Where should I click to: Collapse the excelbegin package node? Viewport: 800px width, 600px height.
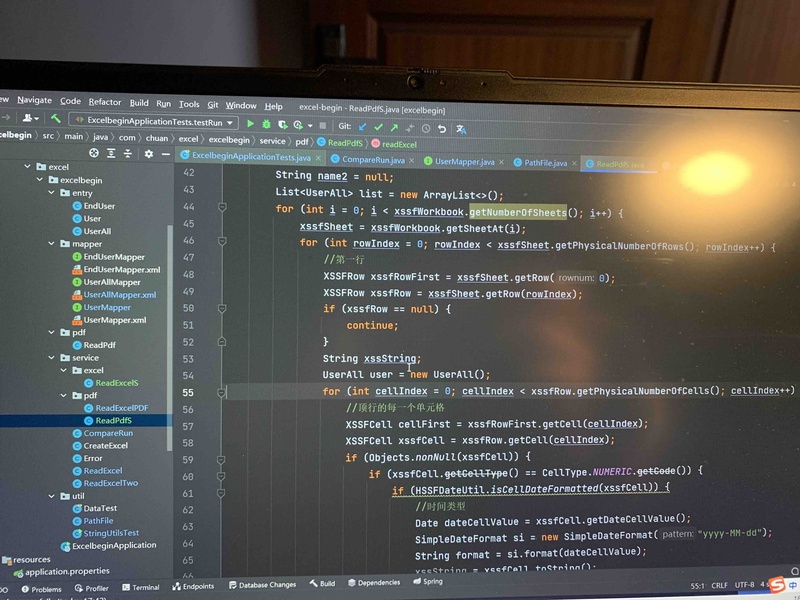click(x=39, y=180)
